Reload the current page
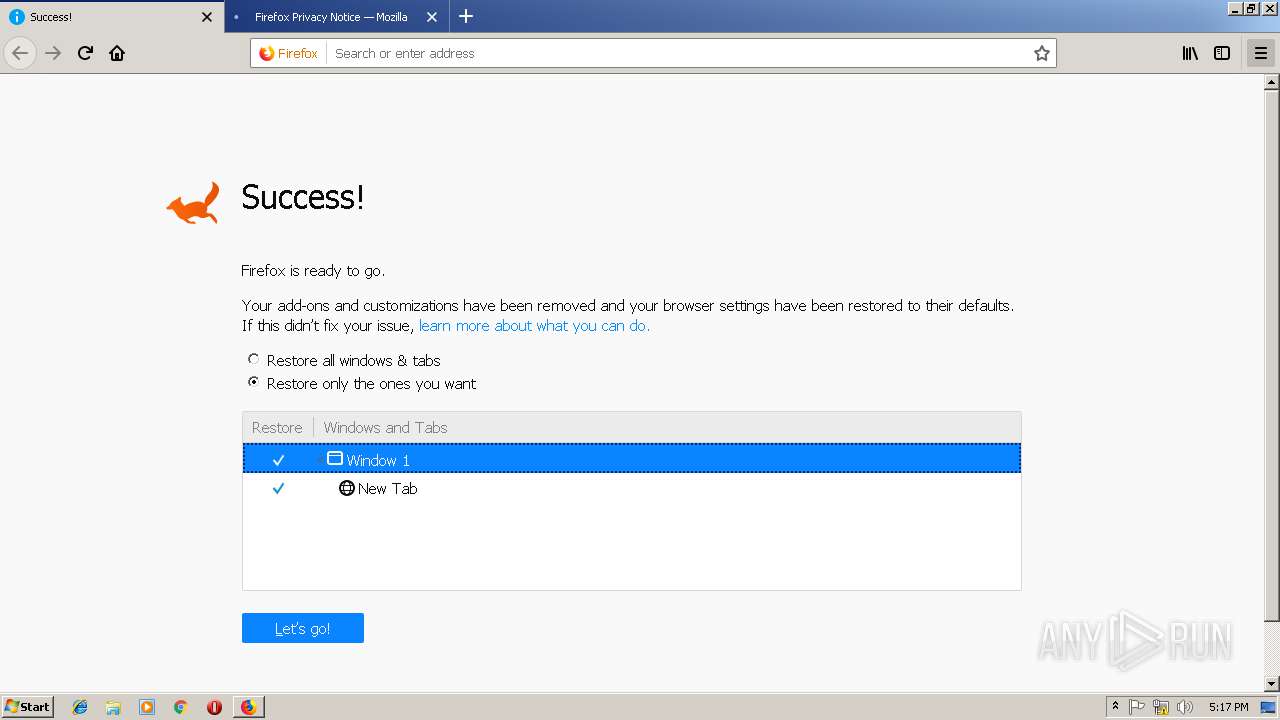The width and height of the screenshot is (1280, 720). [85, 53]
